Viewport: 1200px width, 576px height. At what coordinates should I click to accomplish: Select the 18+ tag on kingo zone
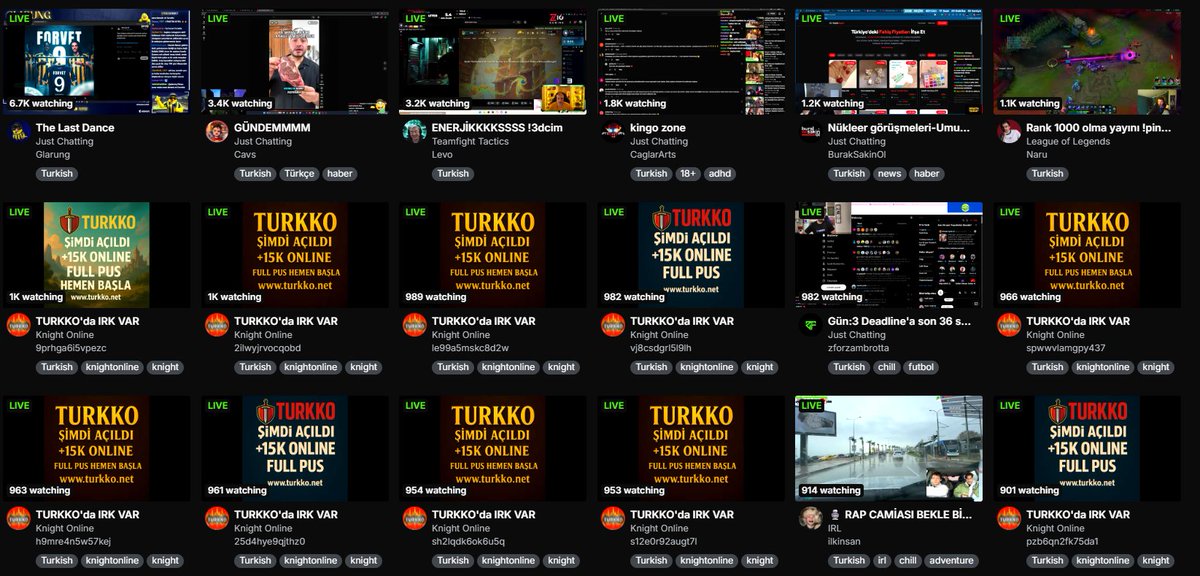pos(687,174)
